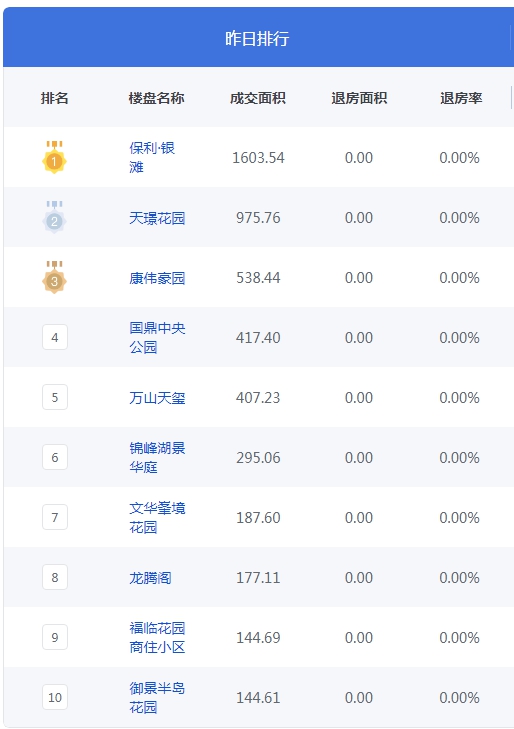Open the 万山天玺 property link
514x729 pixels.
tap(157, 398)
